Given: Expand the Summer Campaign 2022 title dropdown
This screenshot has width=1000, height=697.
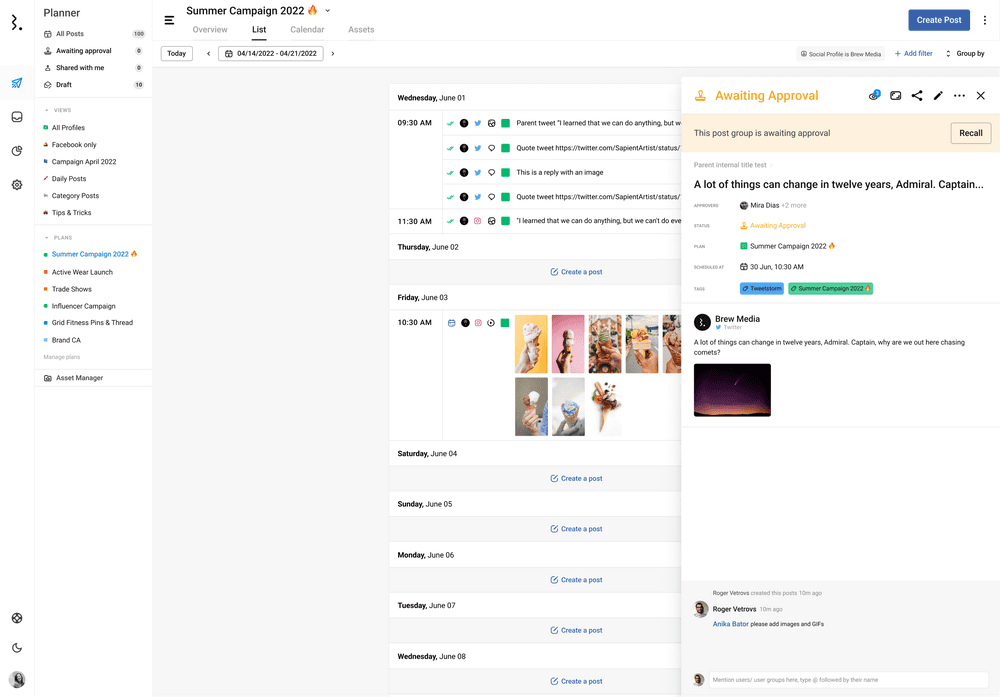Looking at the screenshot, I should coord(328,11).
